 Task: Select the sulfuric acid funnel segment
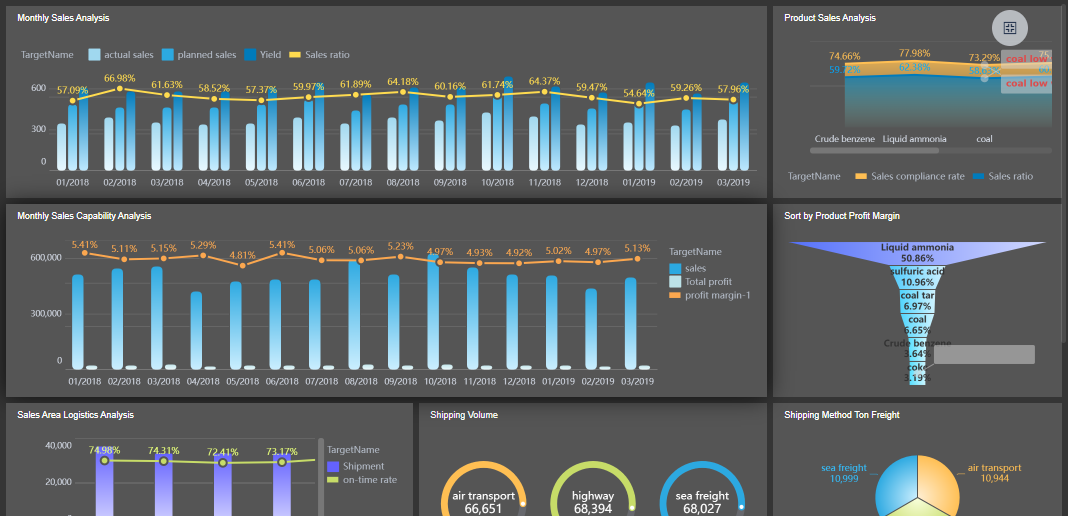click(x=917, y=278)
